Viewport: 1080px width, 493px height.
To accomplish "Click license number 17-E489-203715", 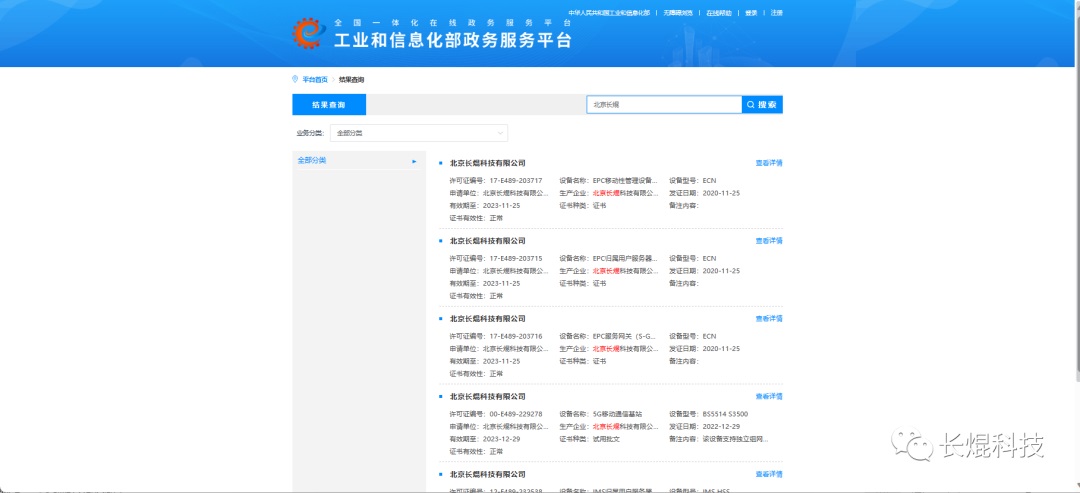I will 515,258.
